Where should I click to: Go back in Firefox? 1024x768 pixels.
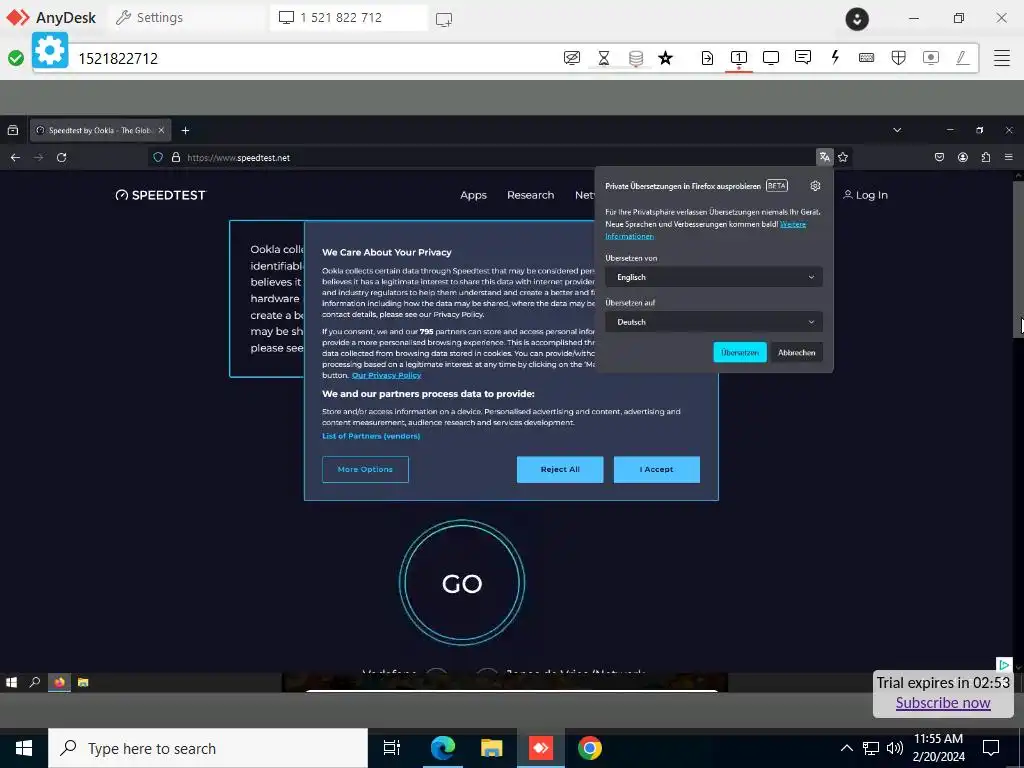pos(16,157)
